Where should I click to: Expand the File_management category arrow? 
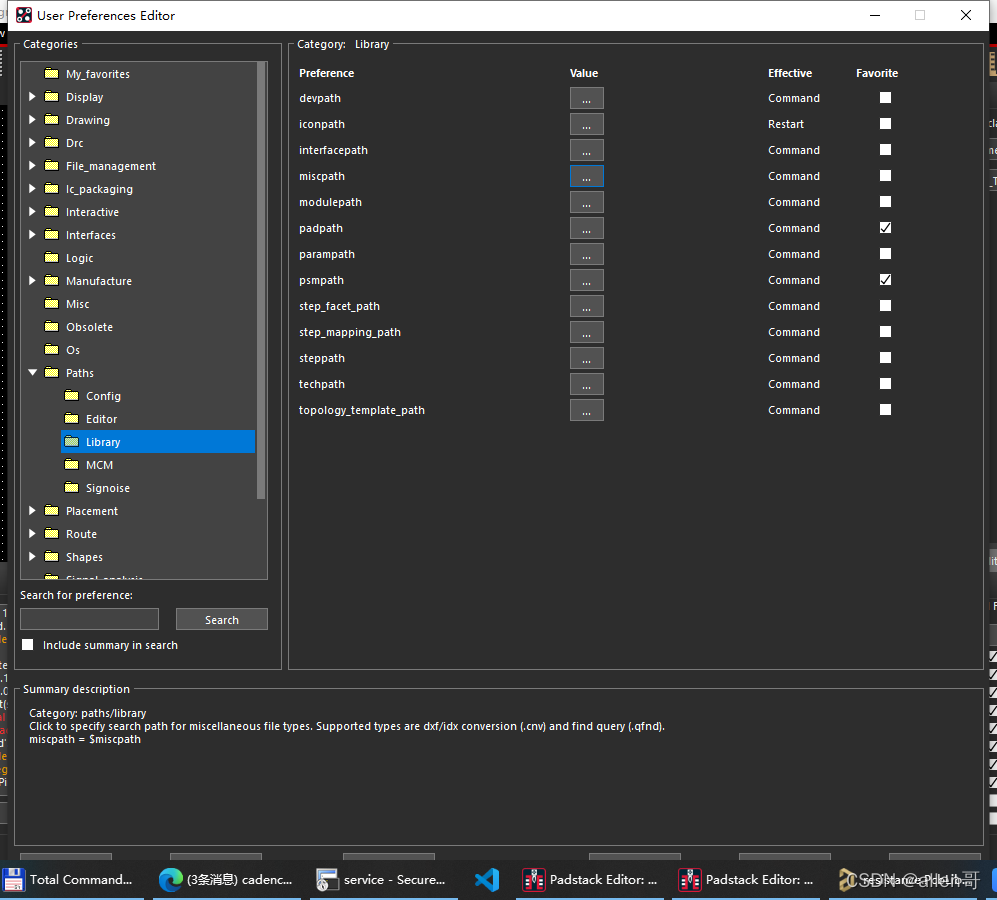32,165
